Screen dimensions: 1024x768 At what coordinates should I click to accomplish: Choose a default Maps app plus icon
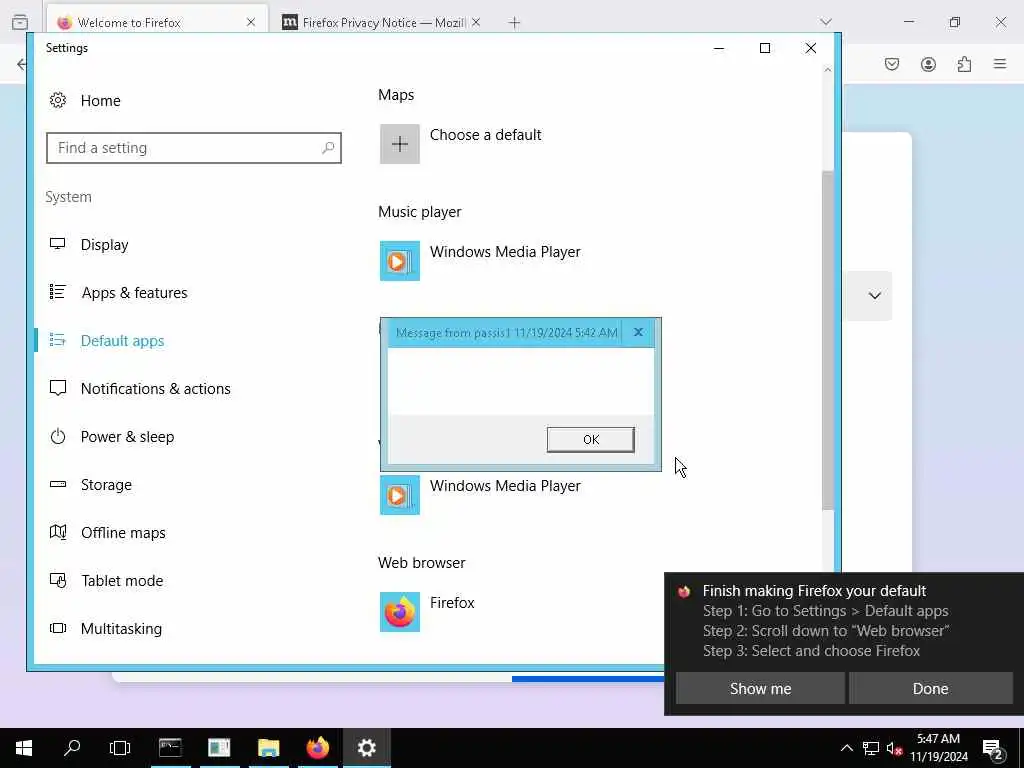[x=400, y=144]
